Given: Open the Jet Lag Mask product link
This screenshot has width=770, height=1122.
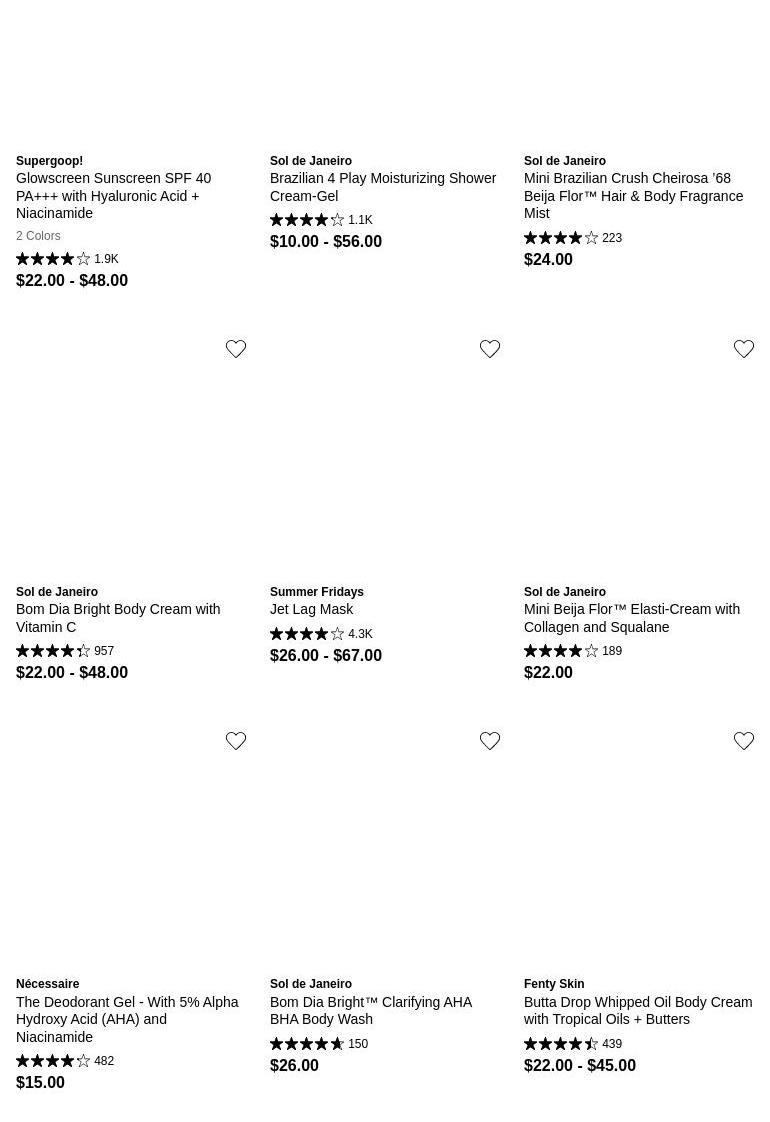Looking at the screenshot, I should coord(311,609).
